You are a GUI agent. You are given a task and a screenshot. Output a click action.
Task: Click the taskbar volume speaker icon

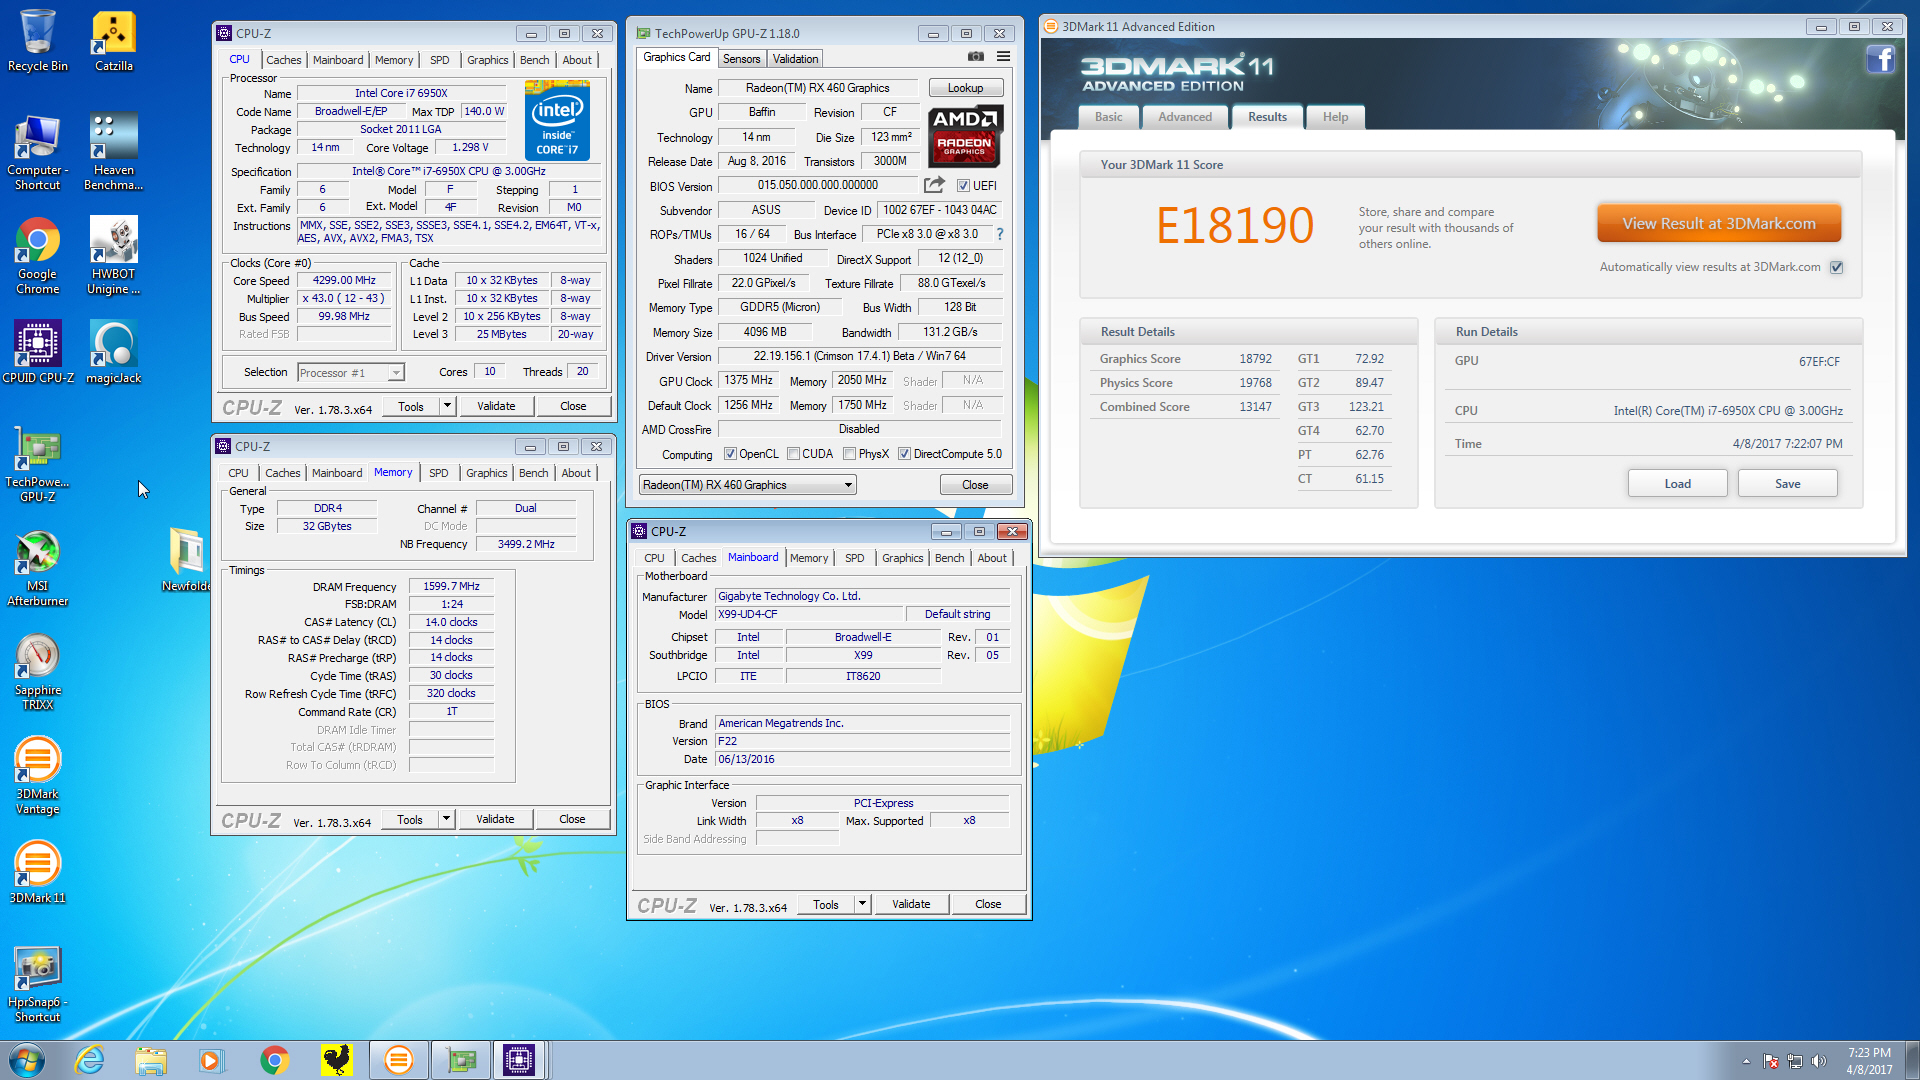tap(1819, 1061)
